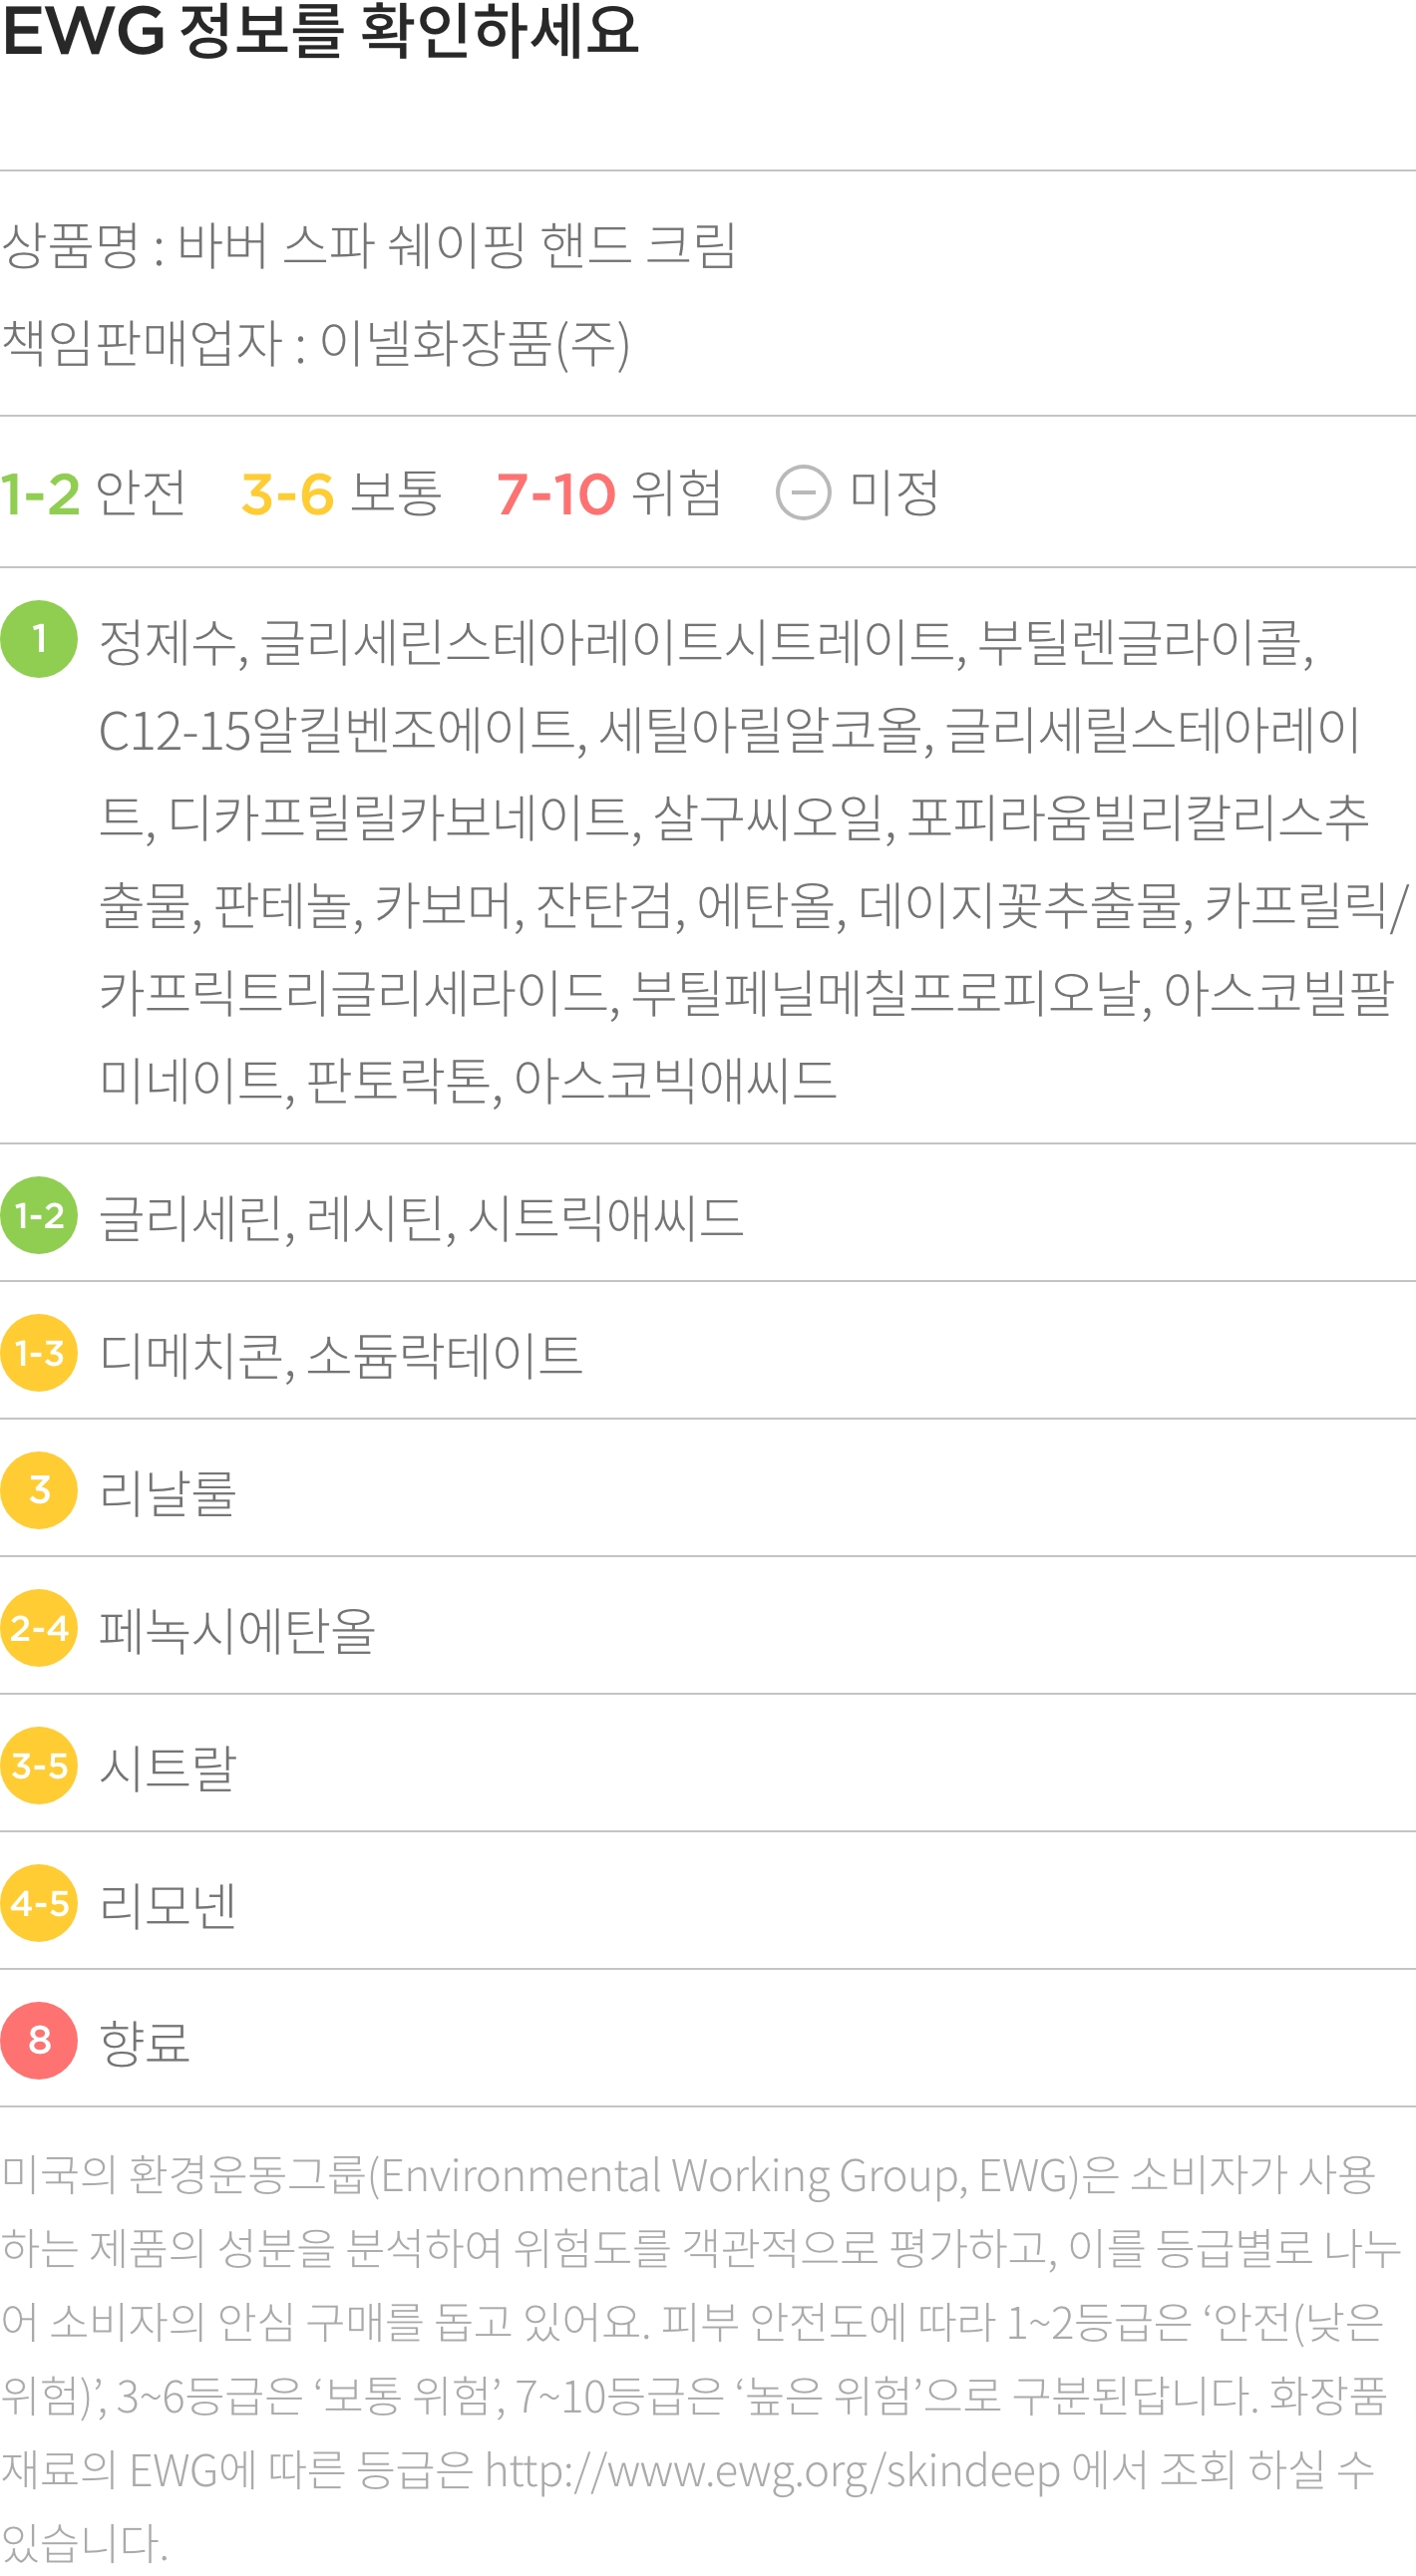This screenshot has height=2576, width=1416.
Task: Click the EWG 정보를 확인하세요 heading
Action: [x=320, y=31]
